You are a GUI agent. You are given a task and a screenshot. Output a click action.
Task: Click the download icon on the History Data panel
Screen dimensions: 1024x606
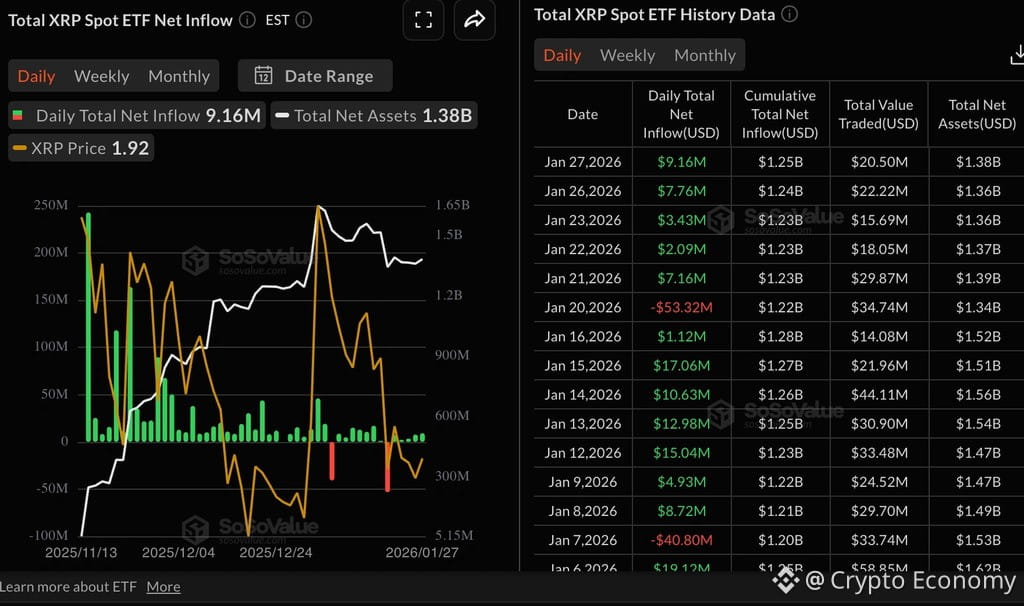1016,55
